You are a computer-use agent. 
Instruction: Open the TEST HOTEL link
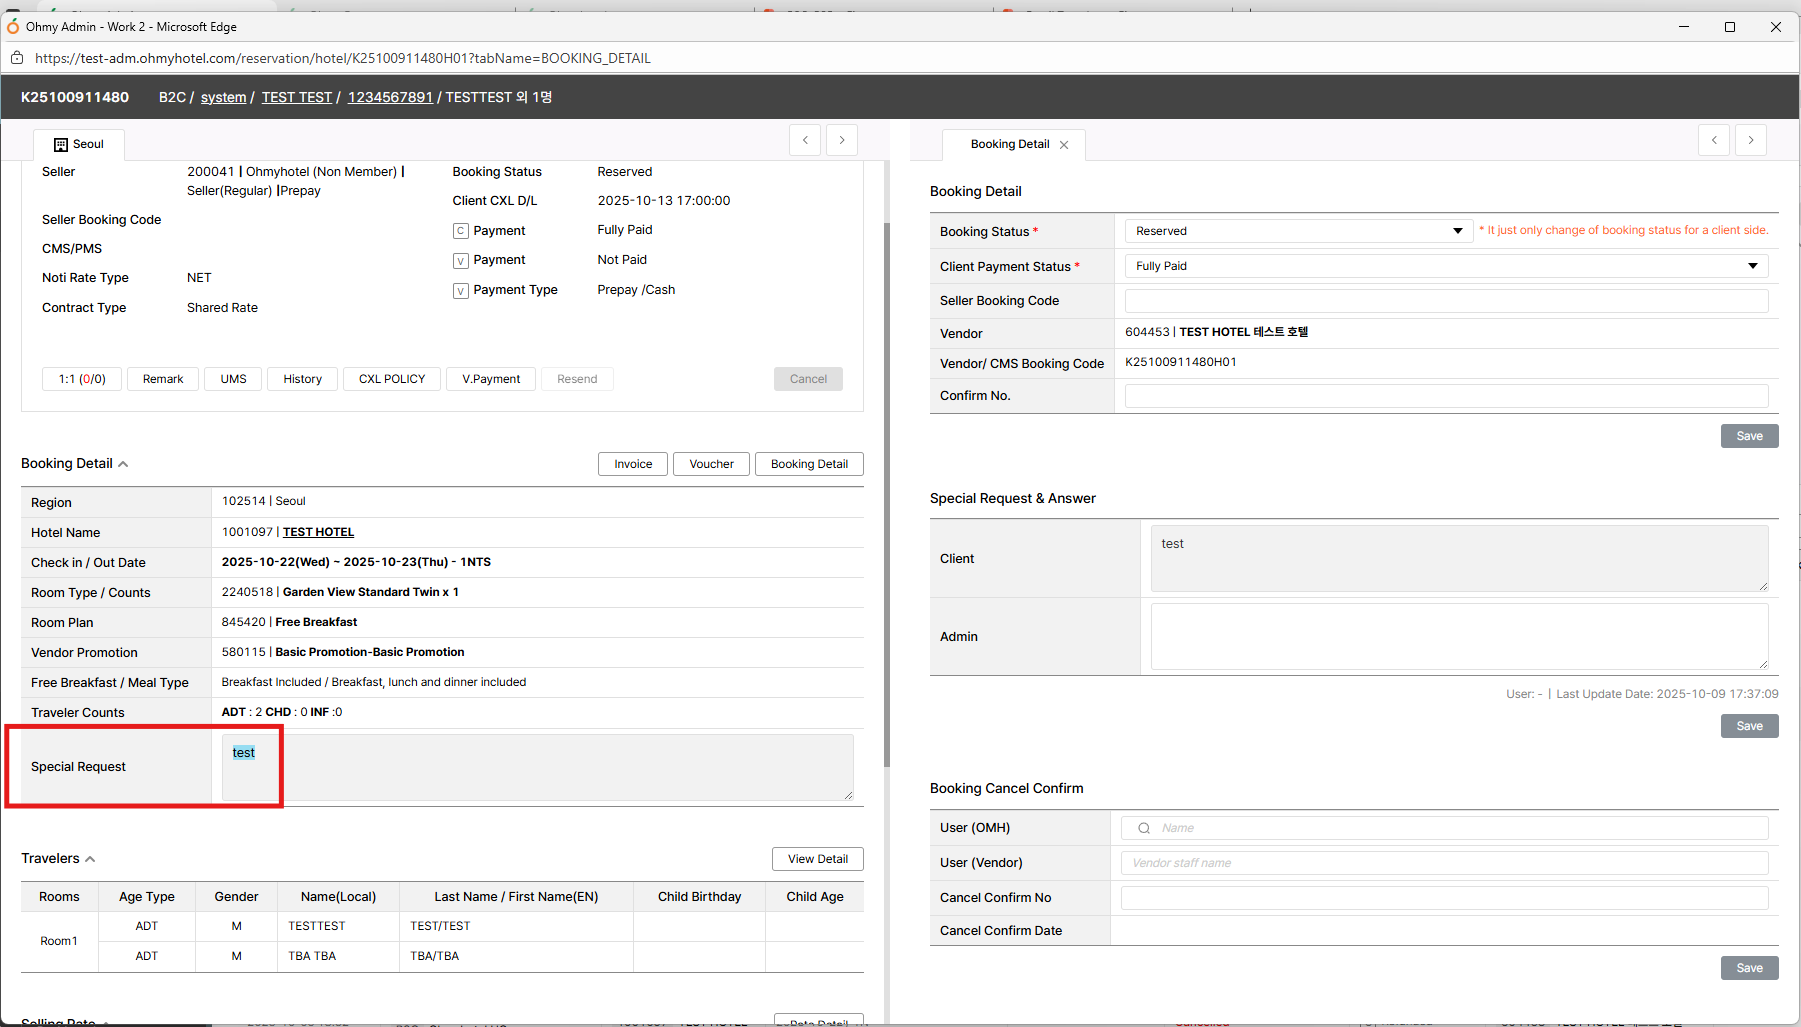[x=318, y=532]
